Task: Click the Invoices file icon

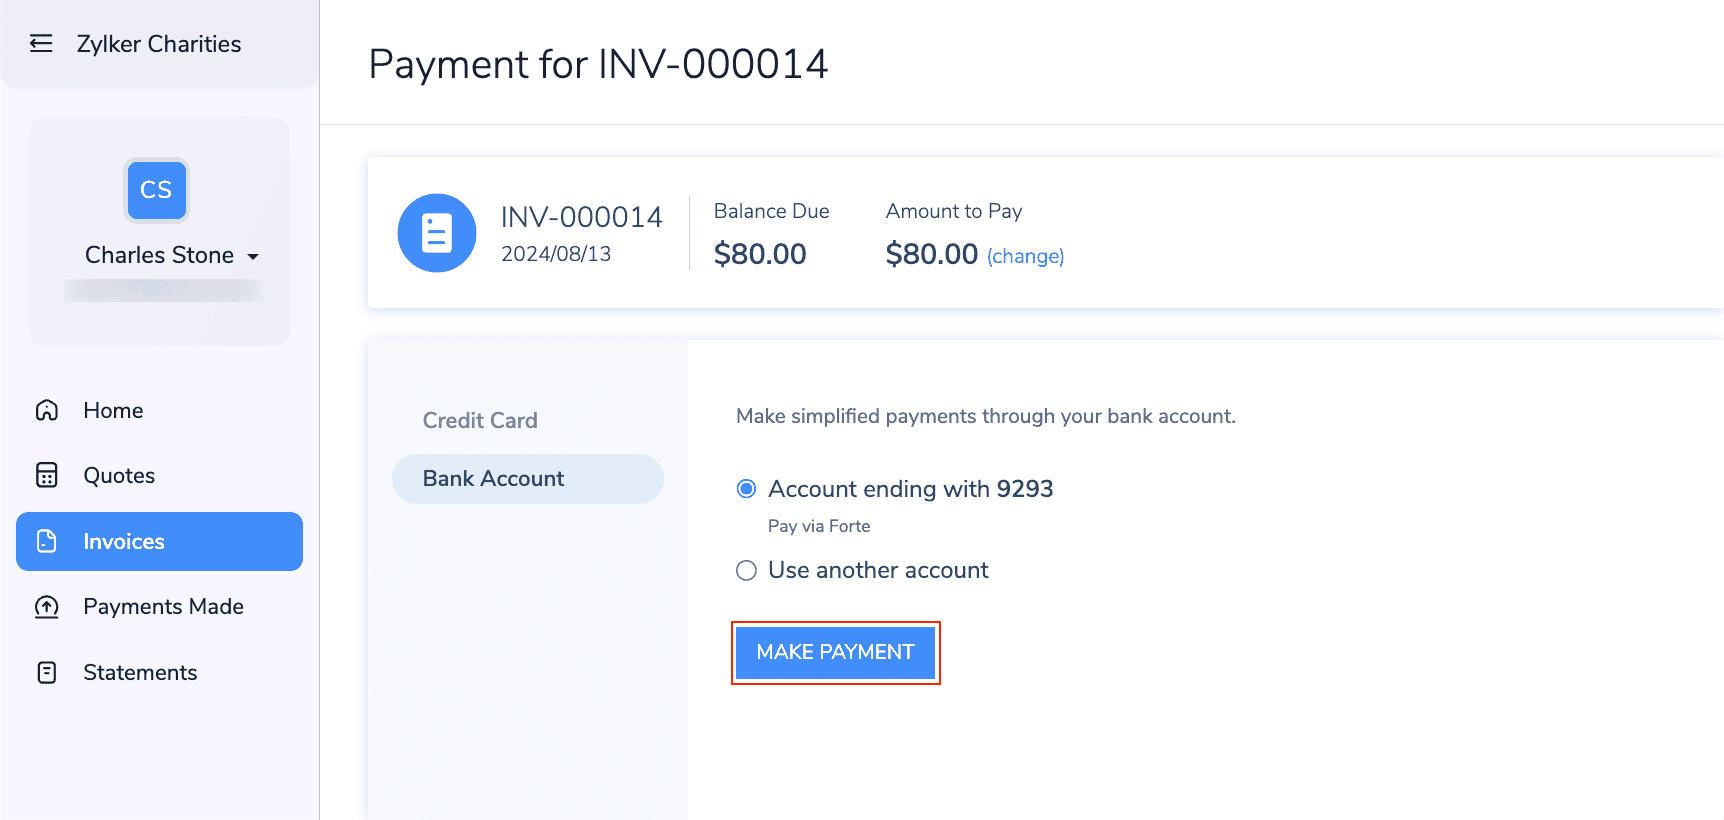Action: point(47,541)
